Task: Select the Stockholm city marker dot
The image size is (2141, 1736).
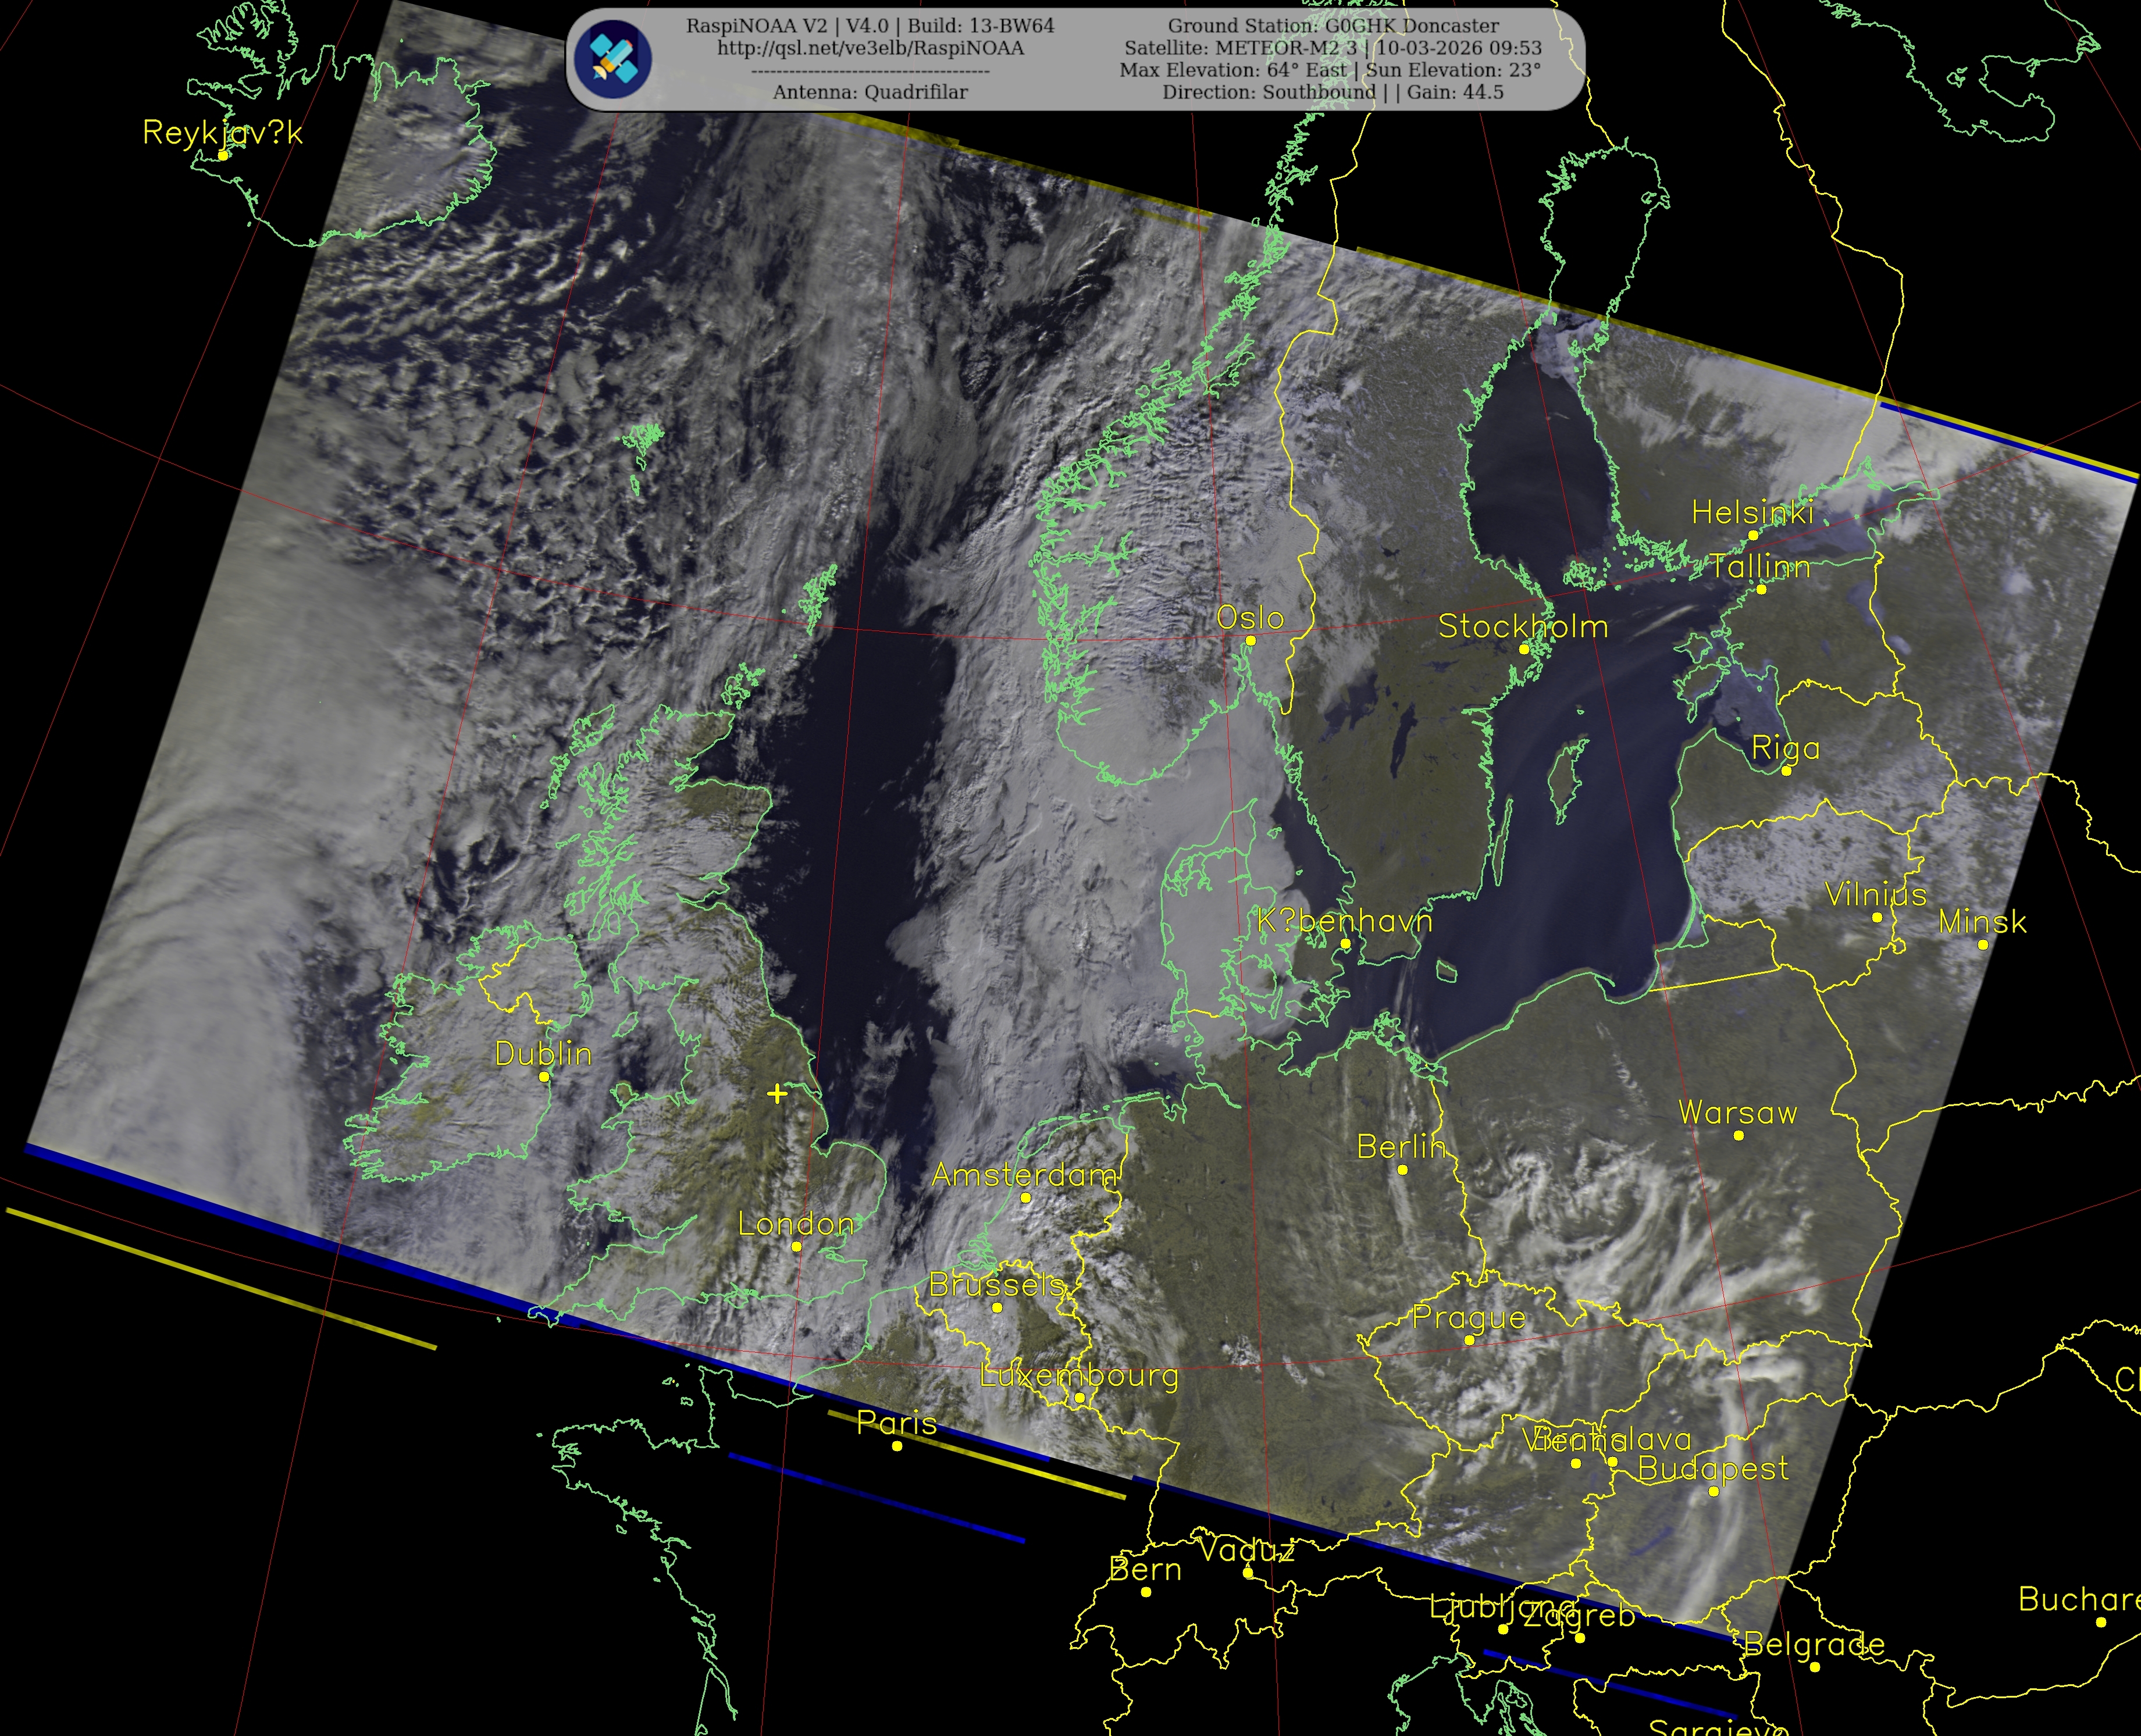Action: pyautogui.click(x=1524, y=649)
